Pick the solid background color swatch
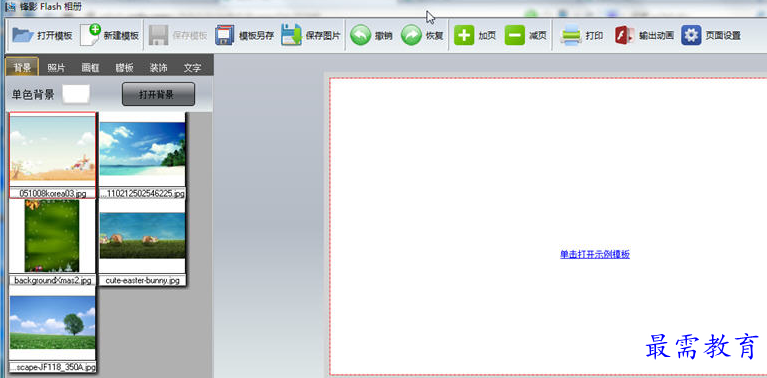Image resolution: width=767 pixels, height=378 pixels. point(76,94)
